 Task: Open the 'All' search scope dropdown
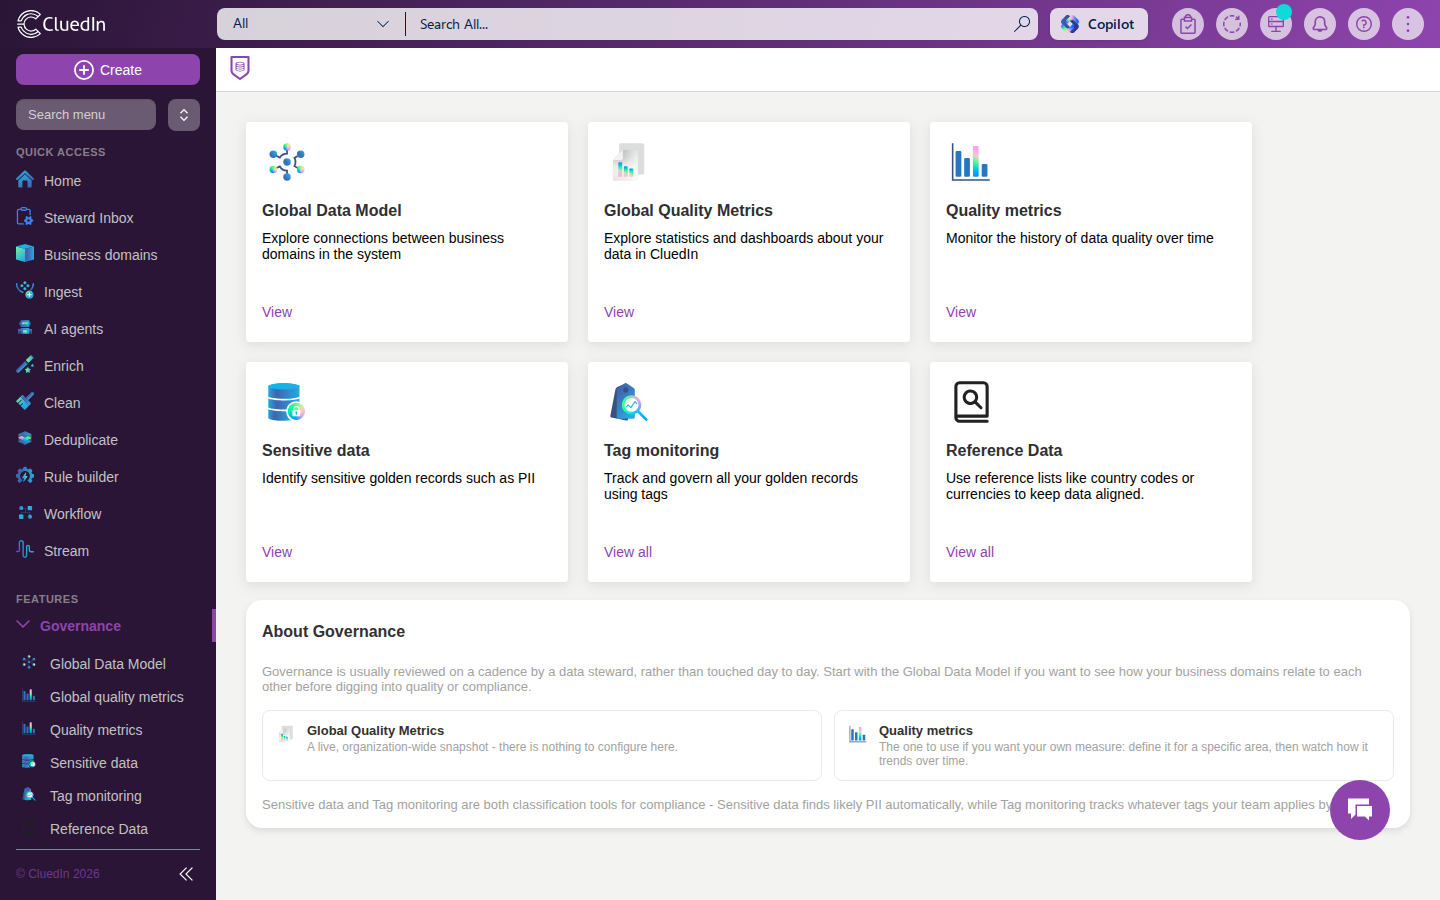pyautogui.click(x=311, y=24)
